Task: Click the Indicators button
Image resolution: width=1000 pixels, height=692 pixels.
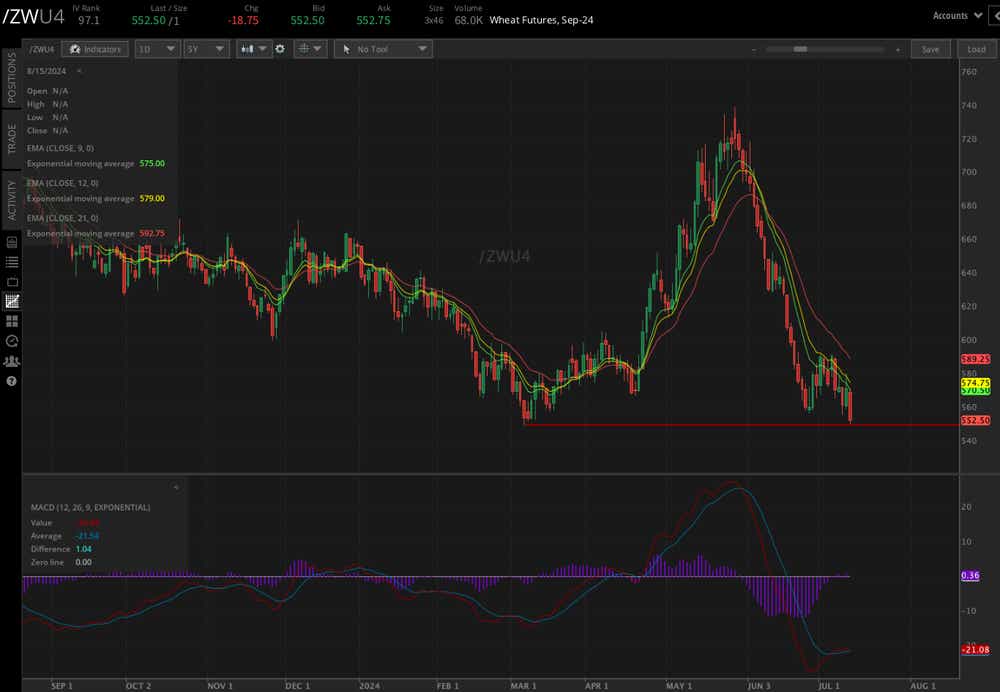Action: 93,49
